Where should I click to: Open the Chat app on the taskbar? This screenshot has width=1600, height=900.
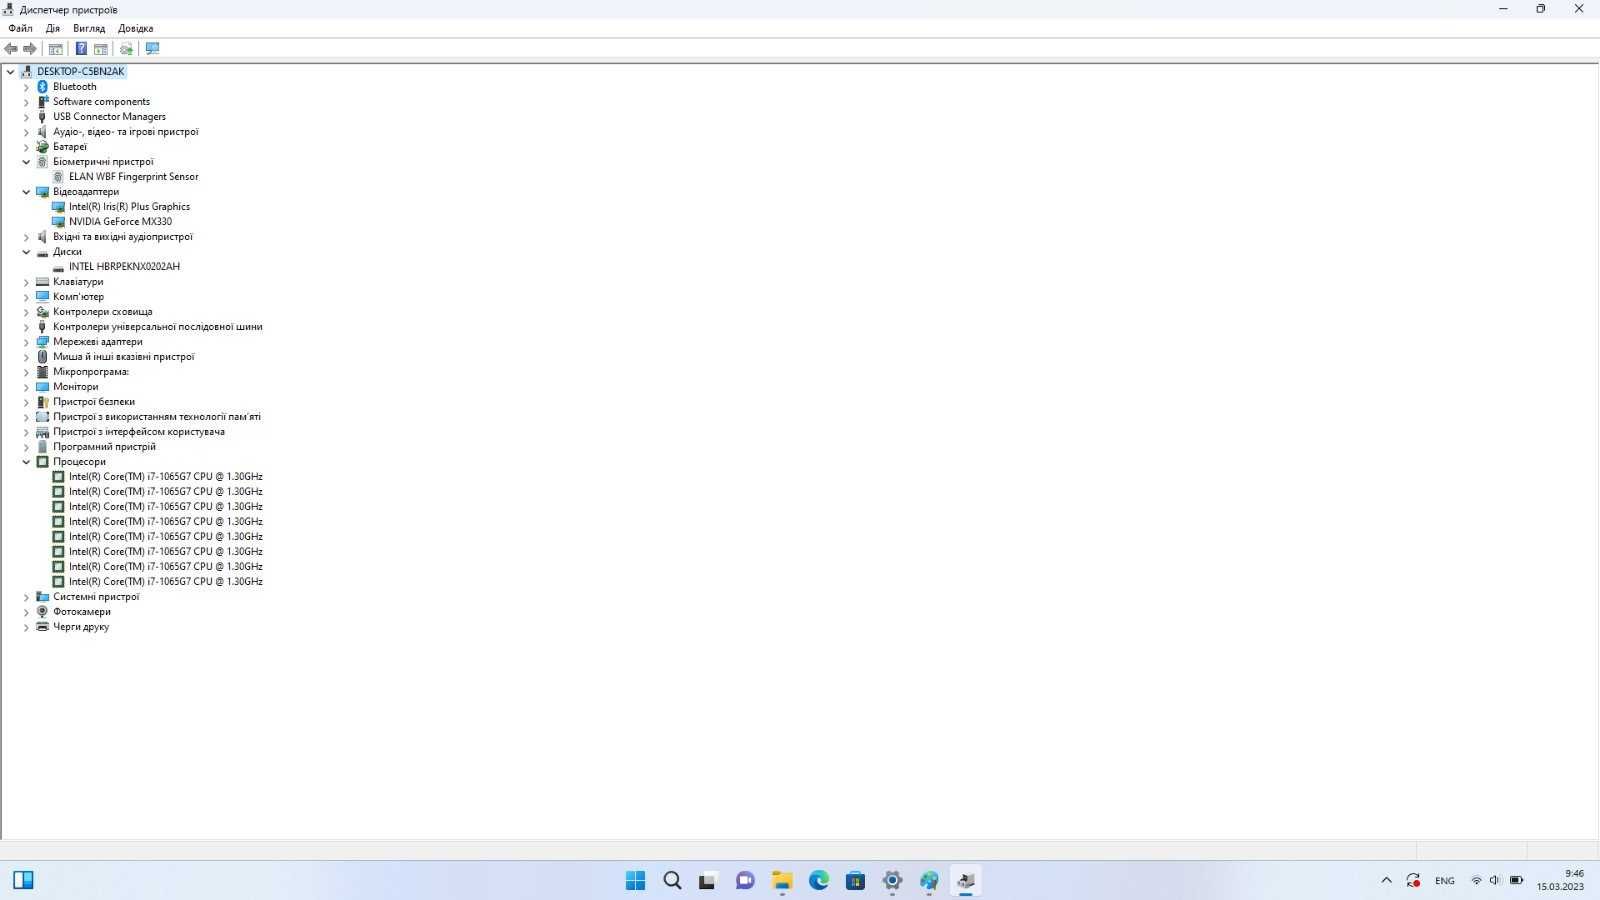pos(745,880)
